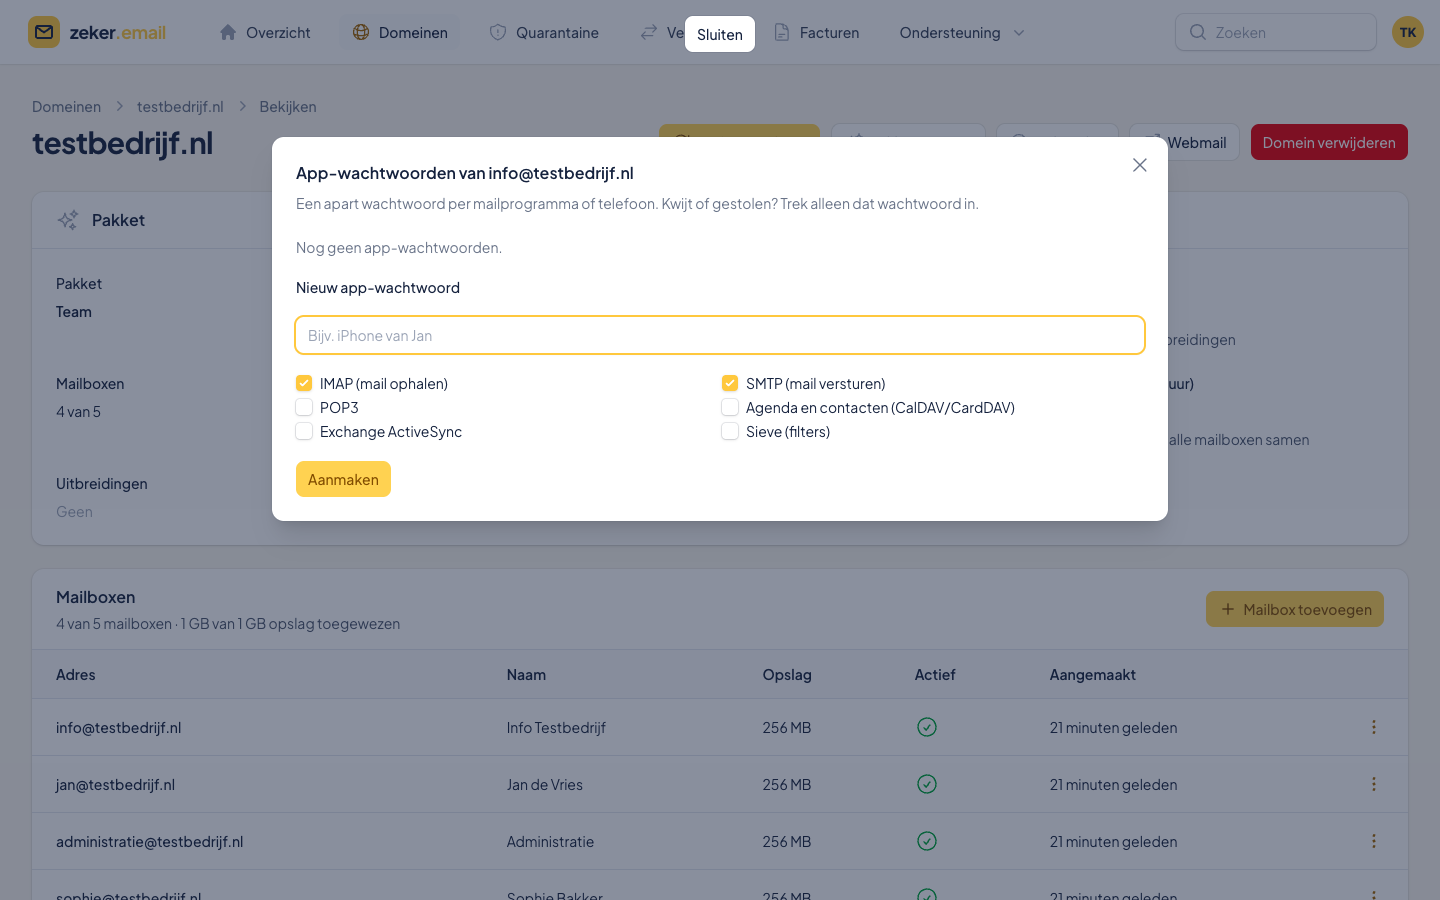This screenshot has height=900, width=1440.
Task: Open testbedrijf.nl breadcrumb link
Action: (180, 106)
